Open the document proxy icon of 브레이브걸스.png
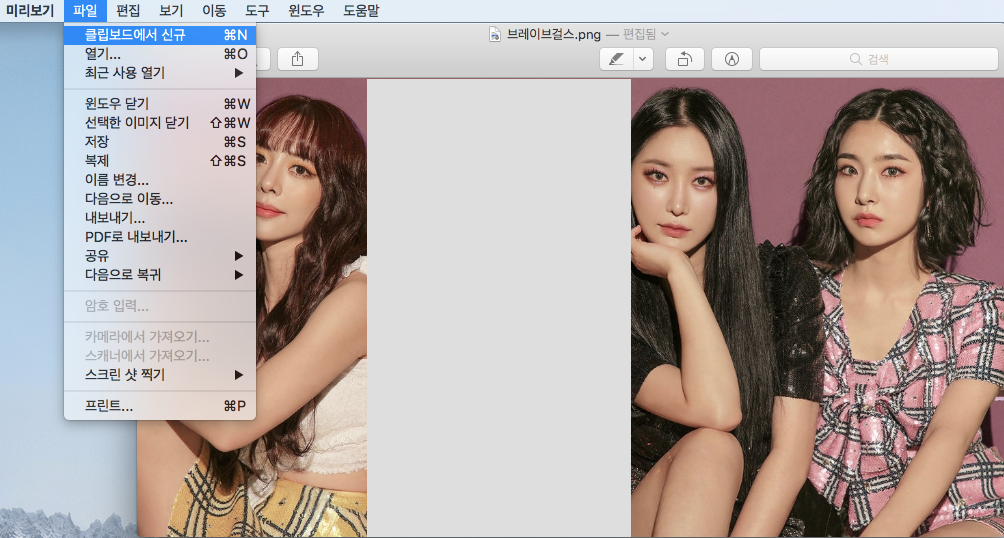 [x=495, y=34]
